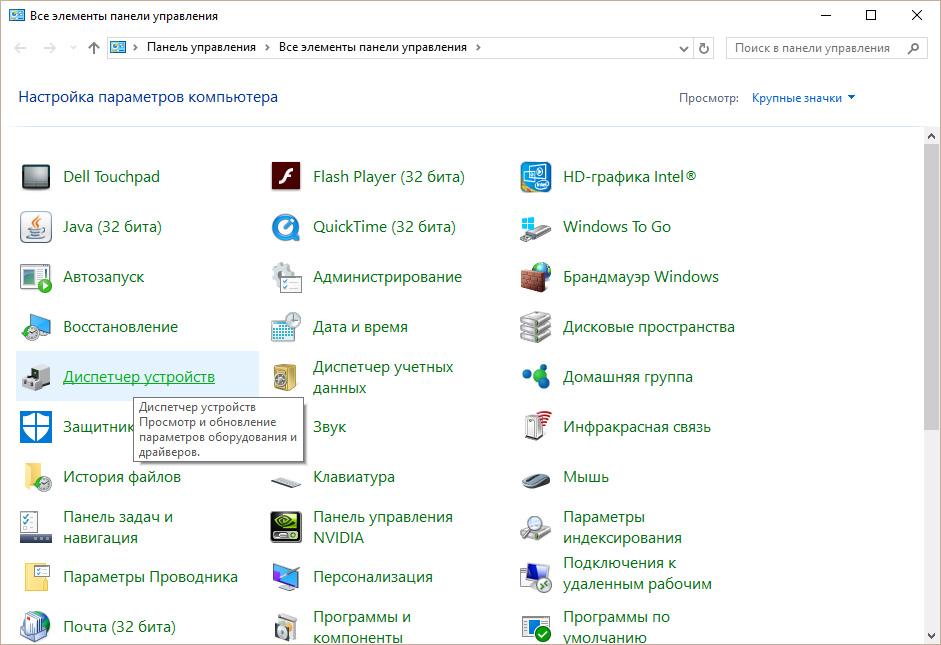Open the Dell Touchpad icon

[36, 177]
